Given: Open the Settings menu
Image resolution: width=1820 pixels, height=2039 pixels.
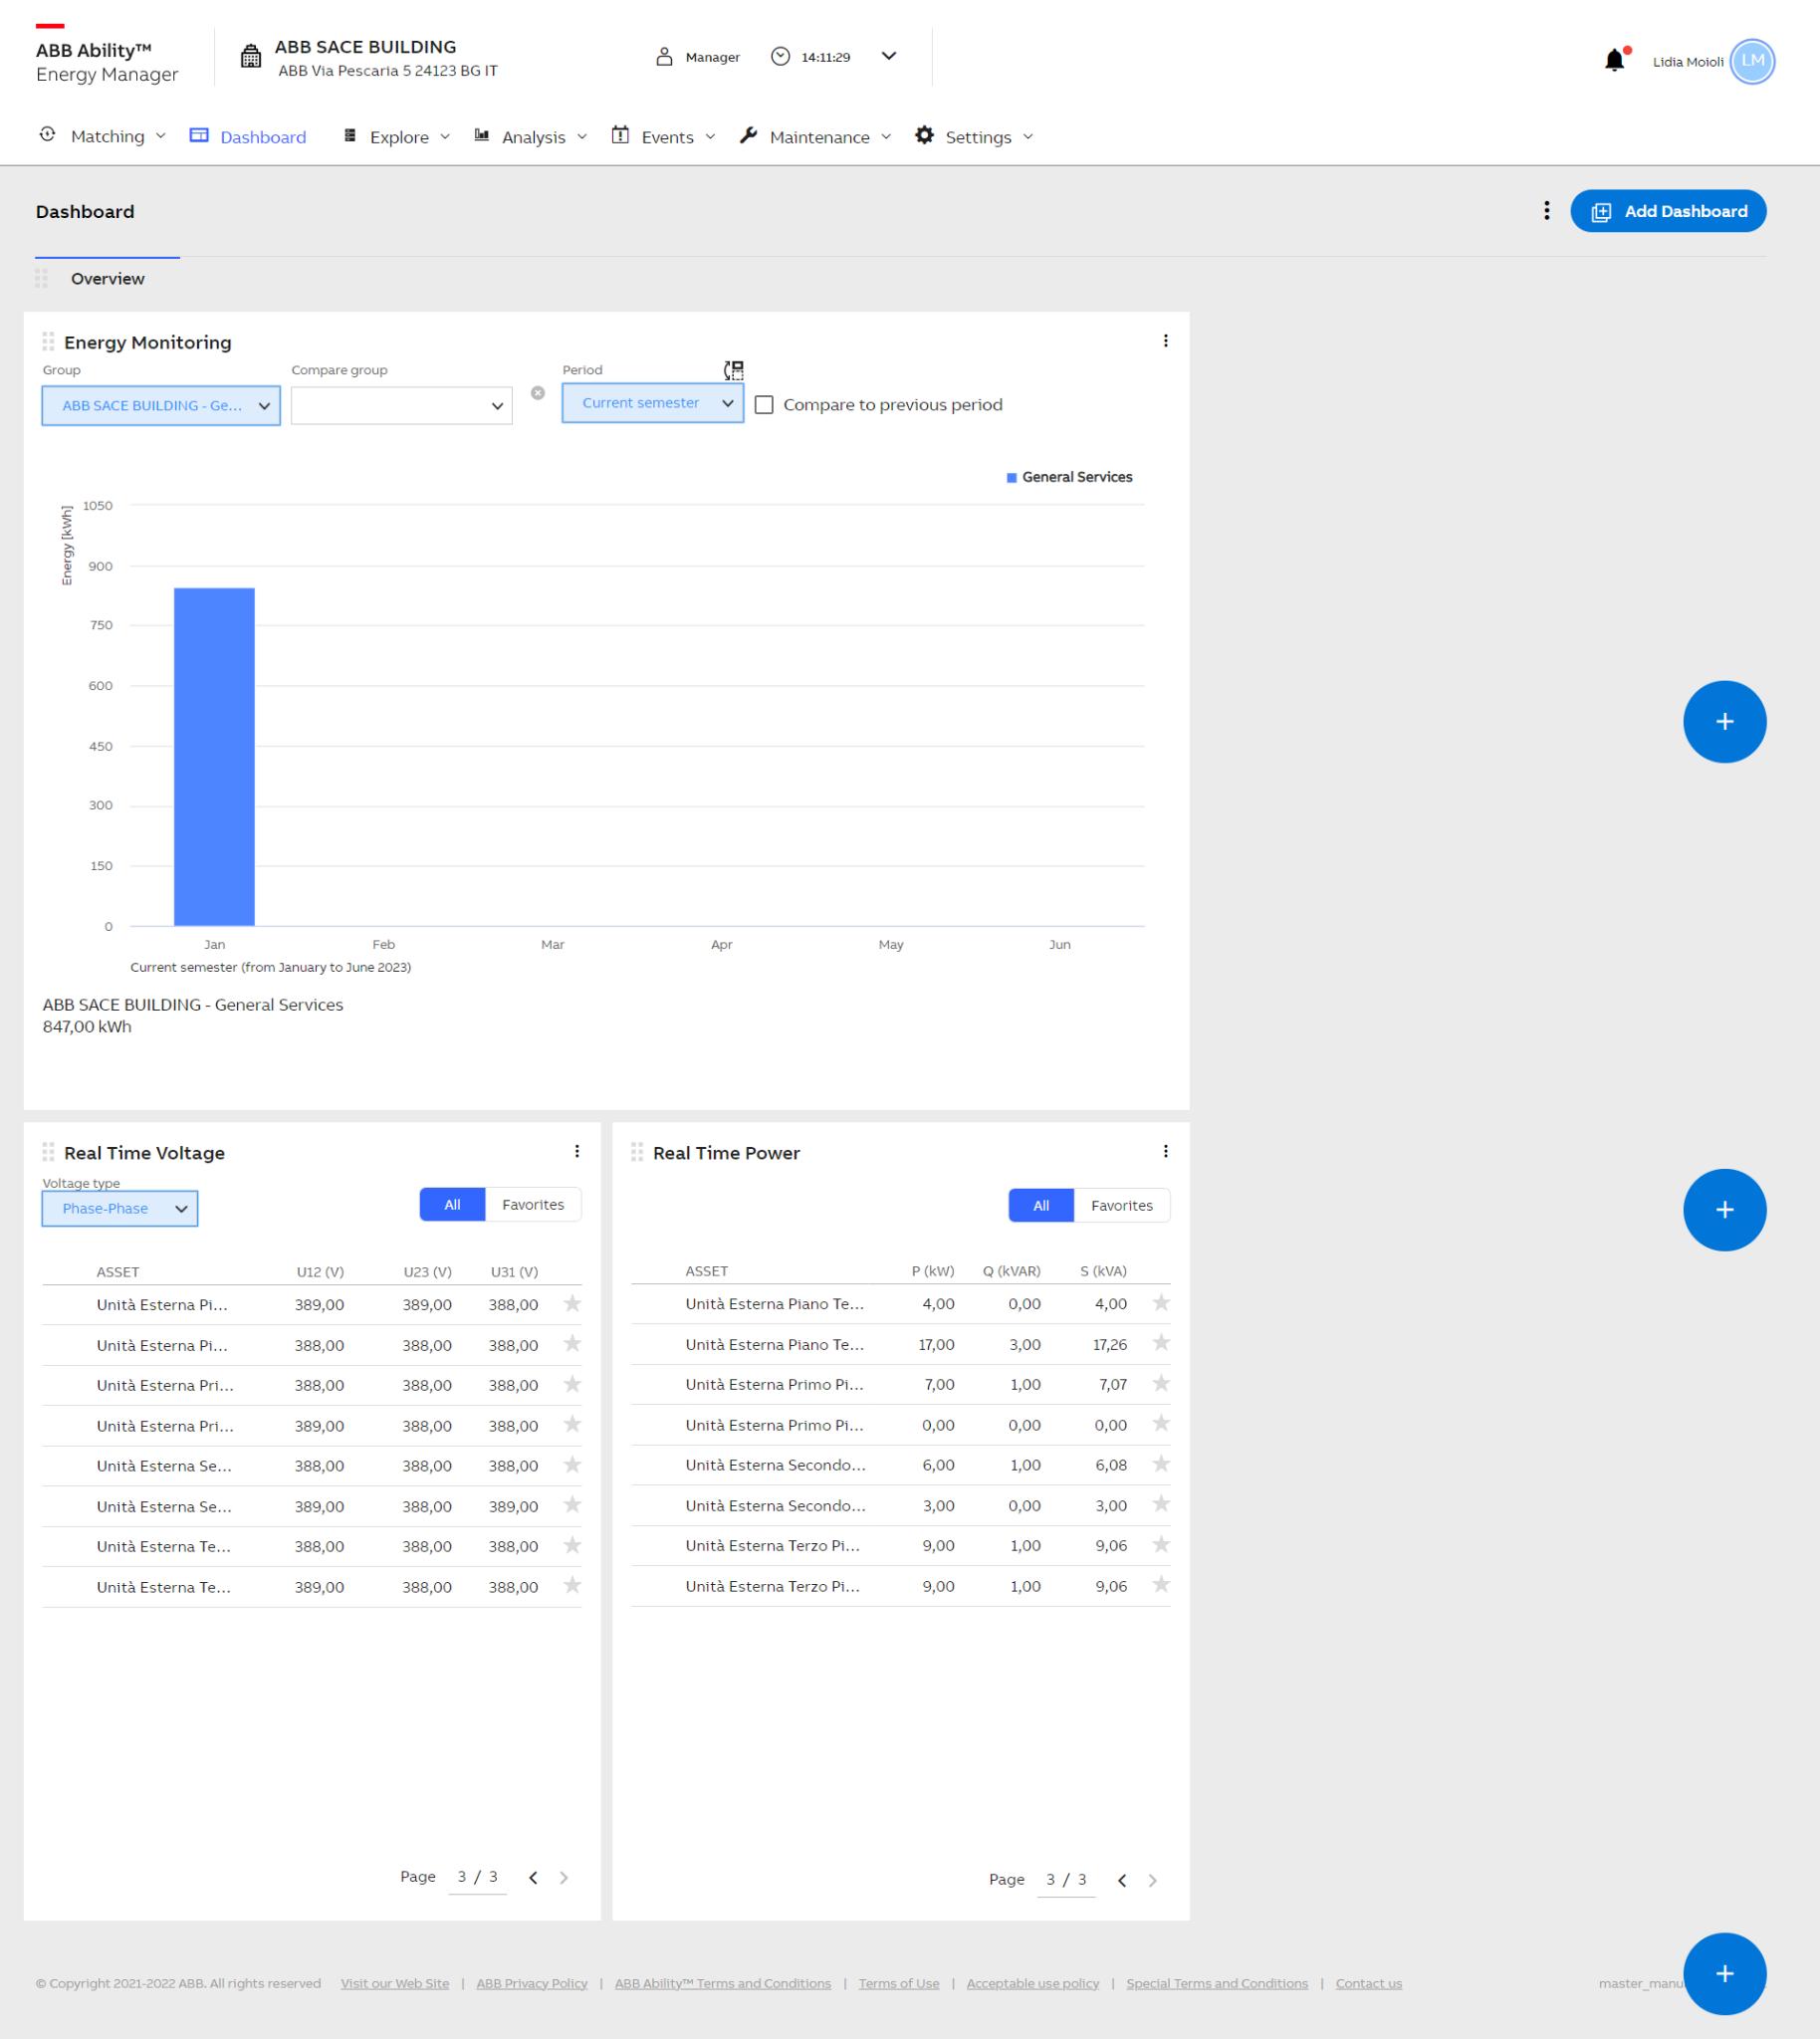Looking at the screenshot, I should (975, 137).
